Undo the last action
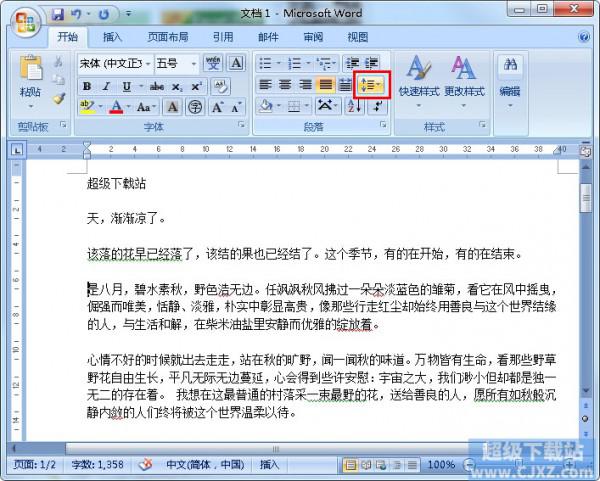The width and height of the screenshot is (600, 481). tap(76, 15)
